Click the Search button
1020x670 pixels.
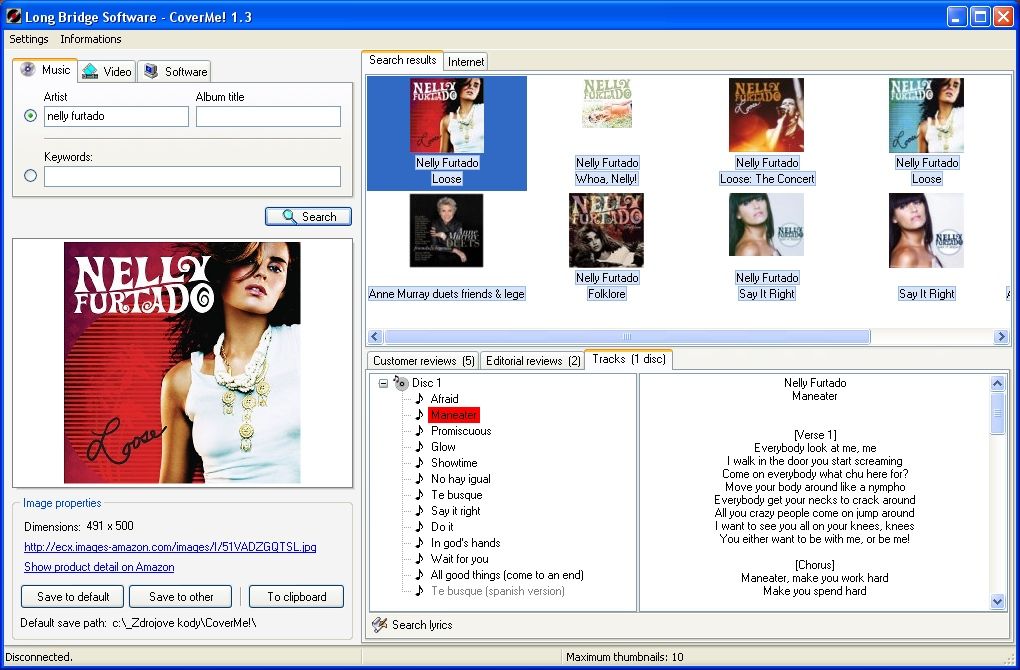click(308, 217)
